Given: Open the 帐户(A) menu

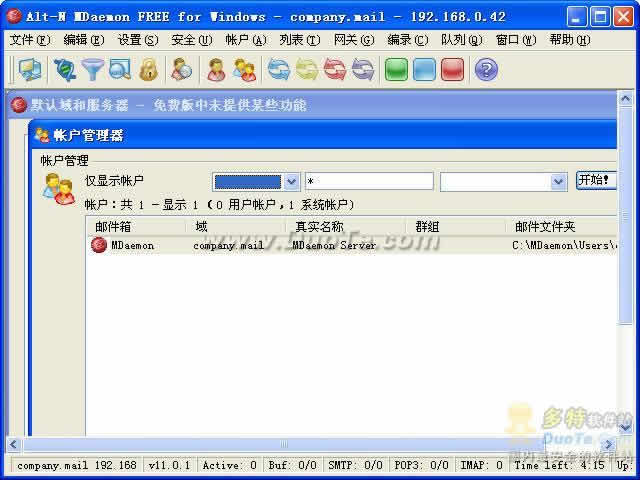Looking at the screenshot, I should (246, 40).
